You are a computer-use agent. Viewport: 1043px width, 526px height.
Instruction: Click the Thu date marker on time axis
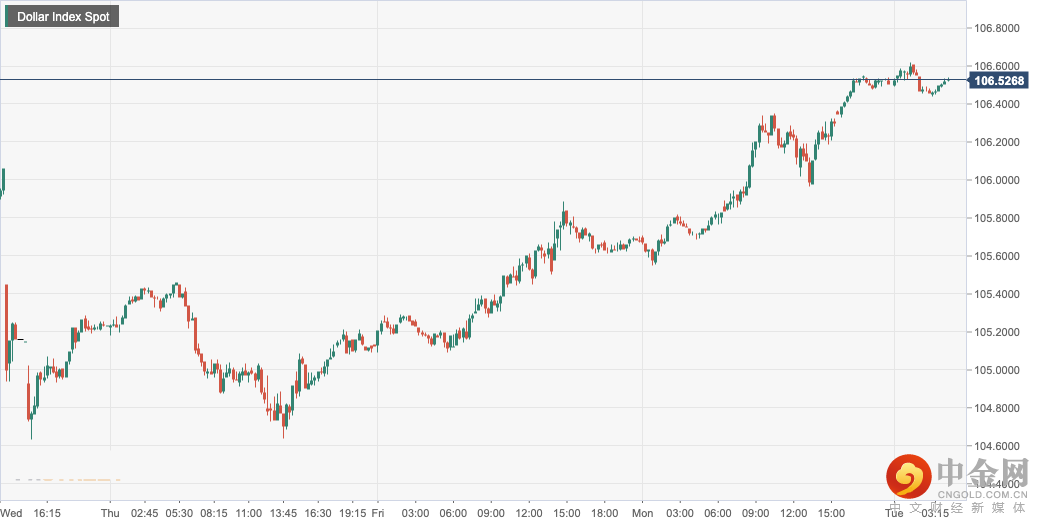[x=110, y=513]
